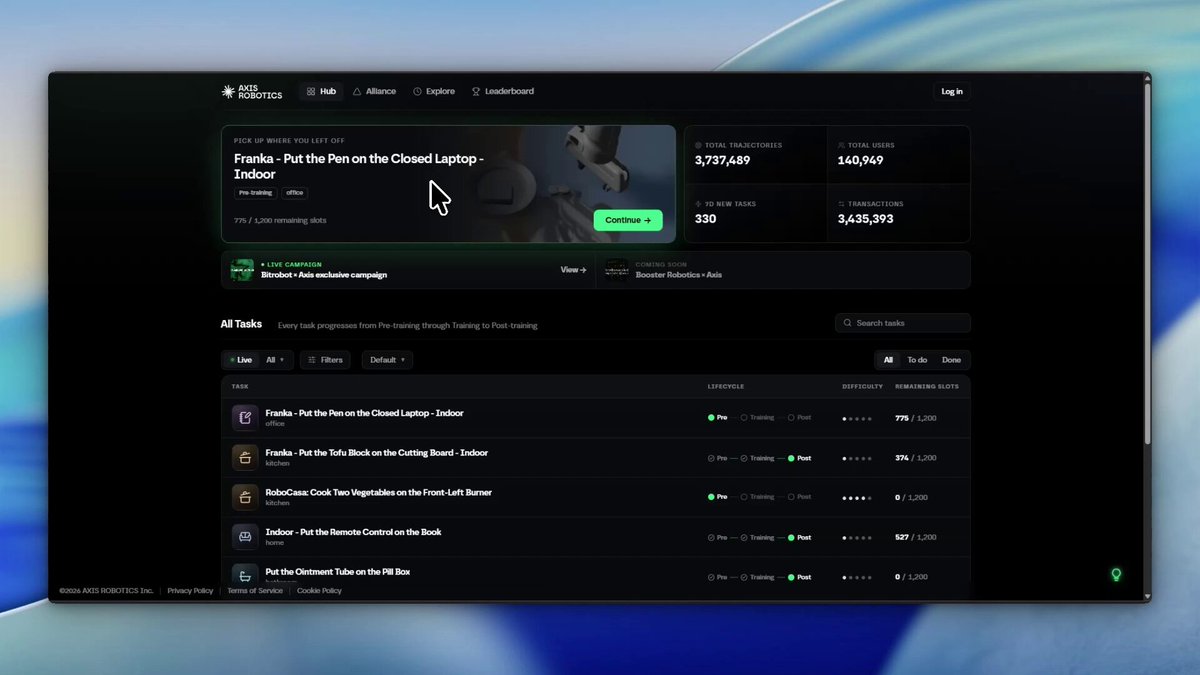This screenshot has width=1200, height=675.
Task: Expand the All dropdown beside Live
Action: pos(275,360)
